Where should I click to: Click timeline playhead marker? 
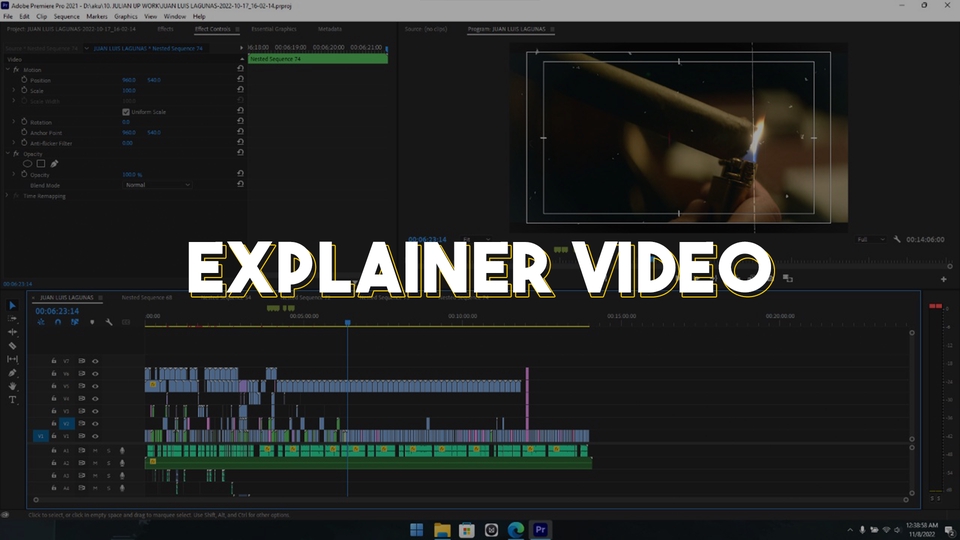(x=347, y=322)
